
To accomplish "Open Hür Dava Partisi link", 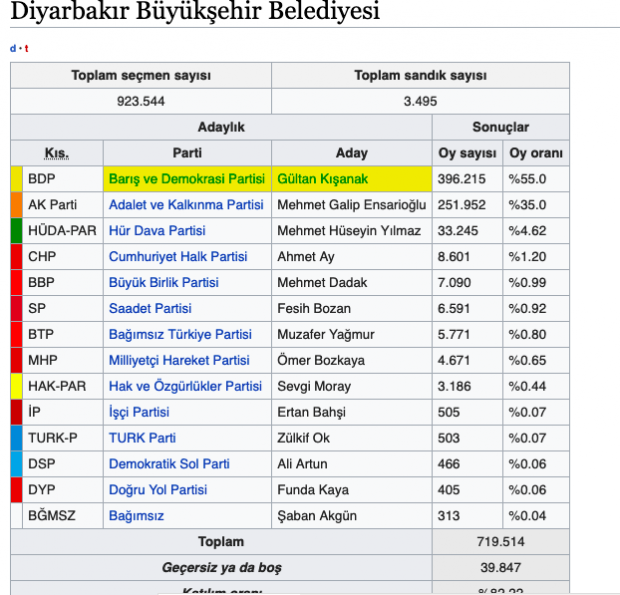I will point(157,230).
